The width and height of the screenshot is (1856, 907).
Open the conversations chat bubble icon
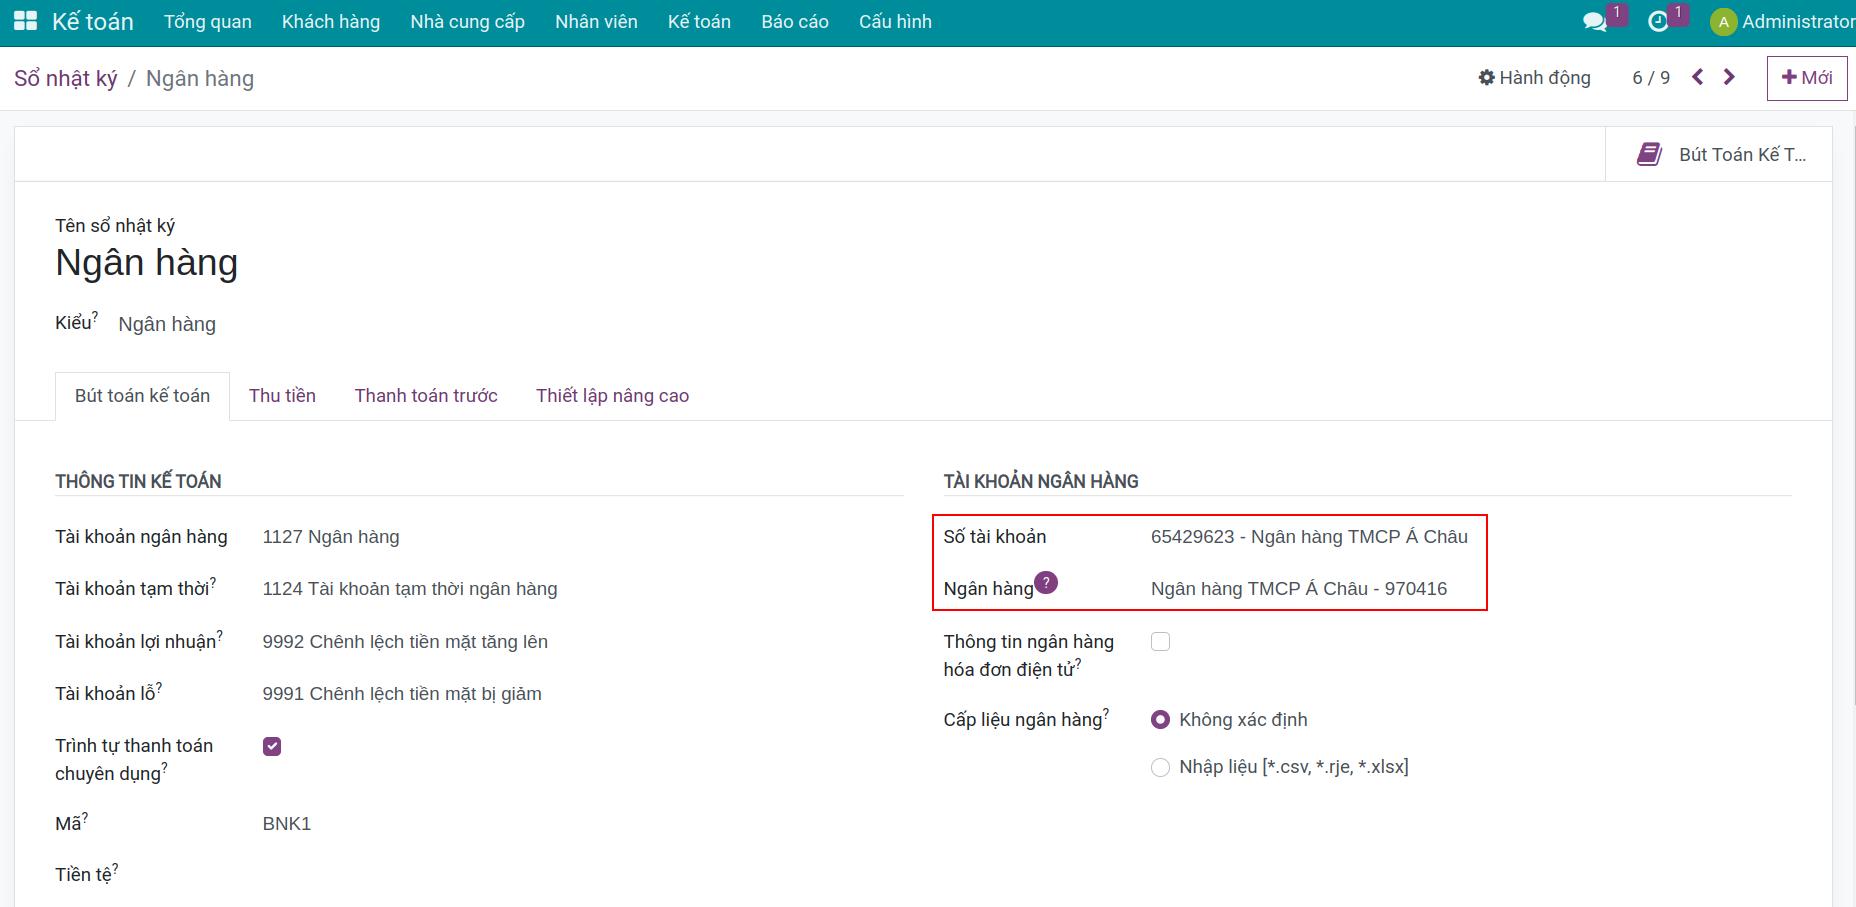pyautogui.click(x=1595, y=22)
